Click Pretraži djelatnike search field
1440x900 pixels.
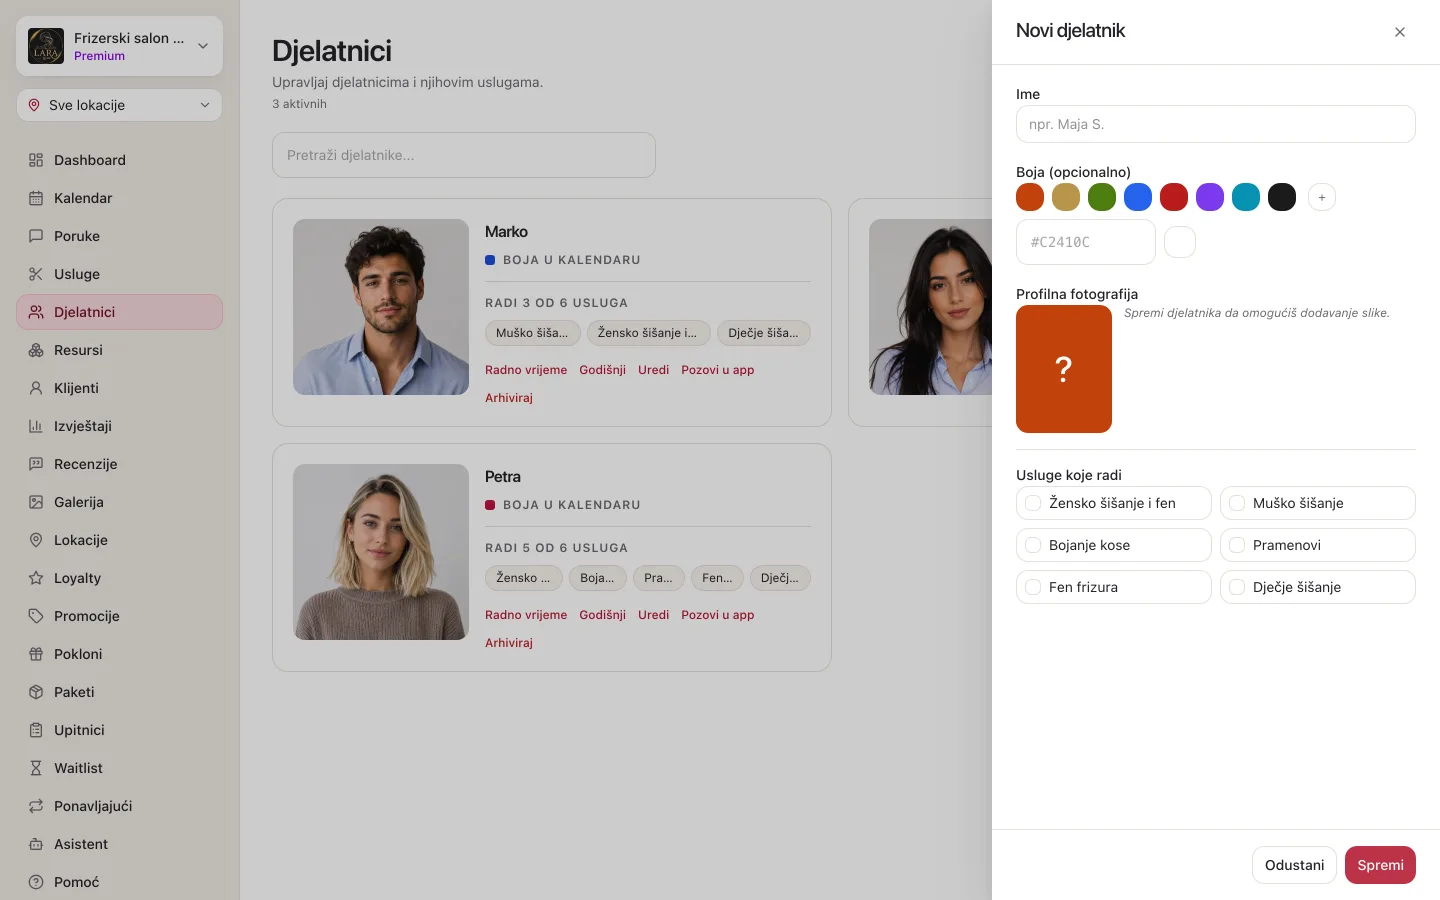(464, 155)
